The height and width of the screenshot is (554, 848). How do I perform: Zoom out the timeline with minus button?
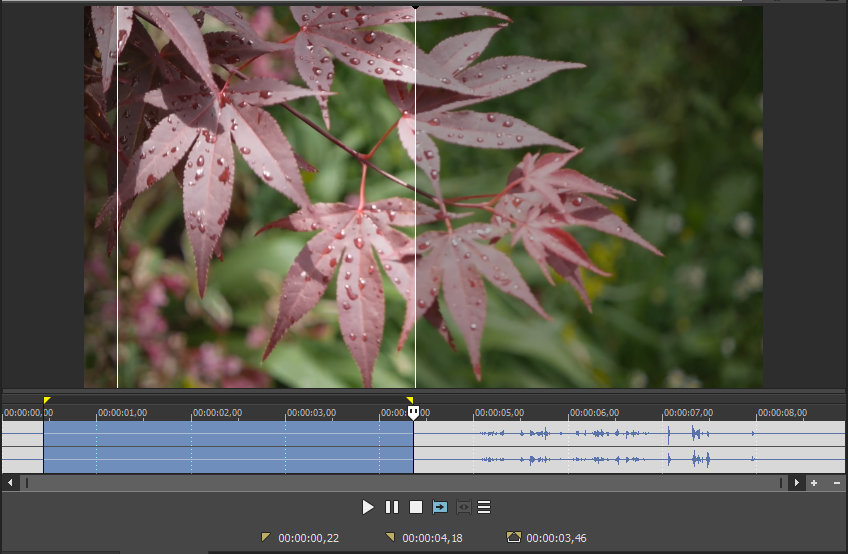(837, 483)
